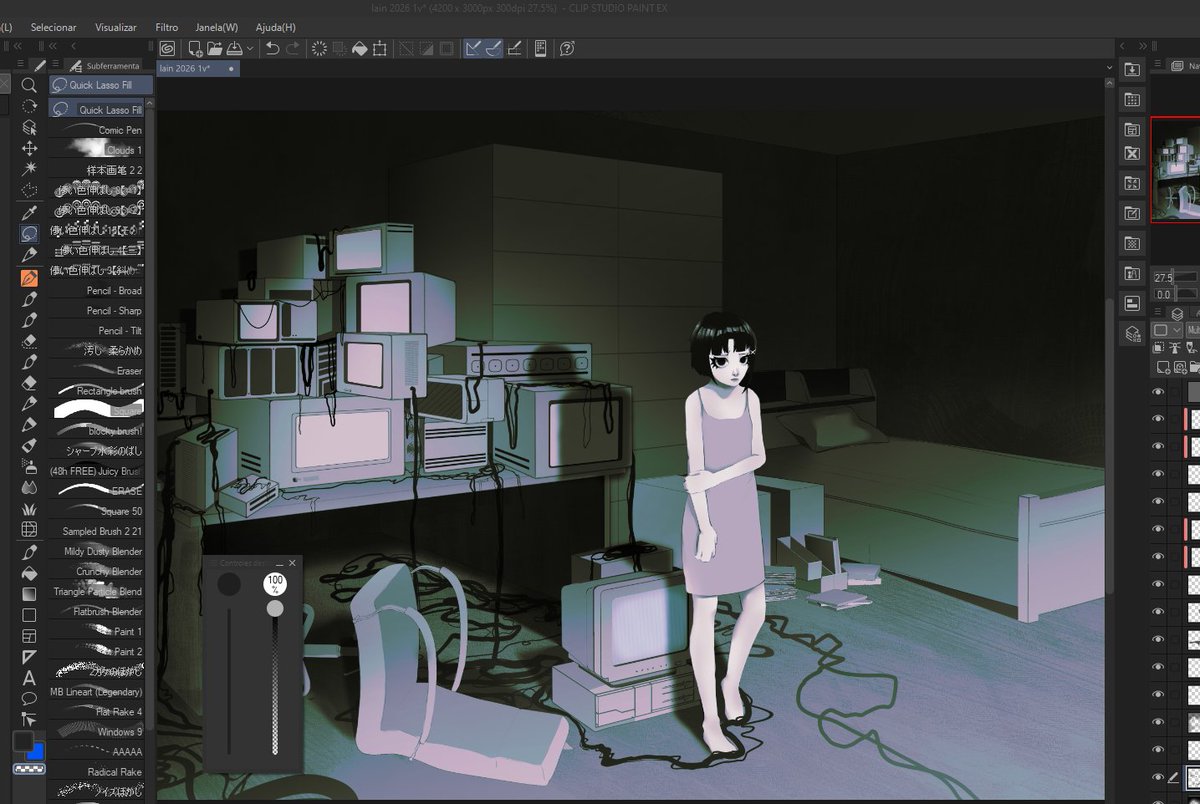The height and width of the screenshot is (804, 1200).
Task: Select the Operation object tool
Action: [x=29, y=127]
